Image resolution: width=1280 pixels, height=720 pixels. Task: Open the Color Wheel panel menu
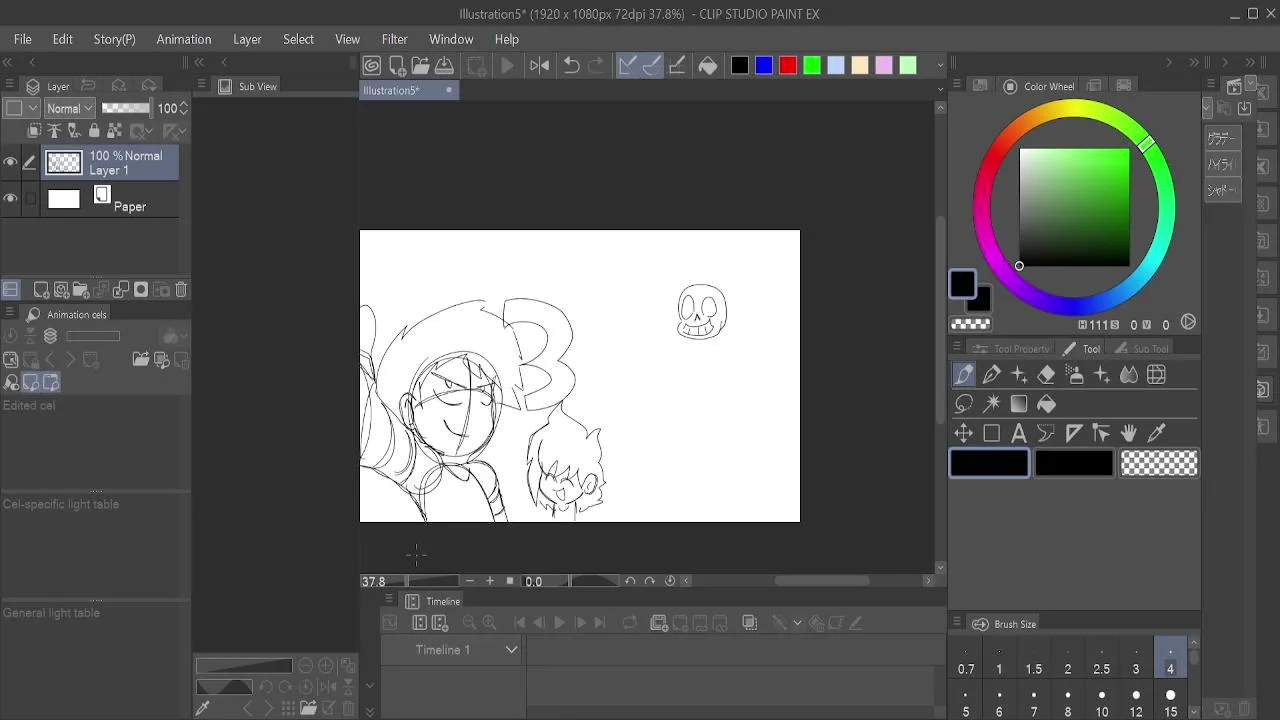957,86
